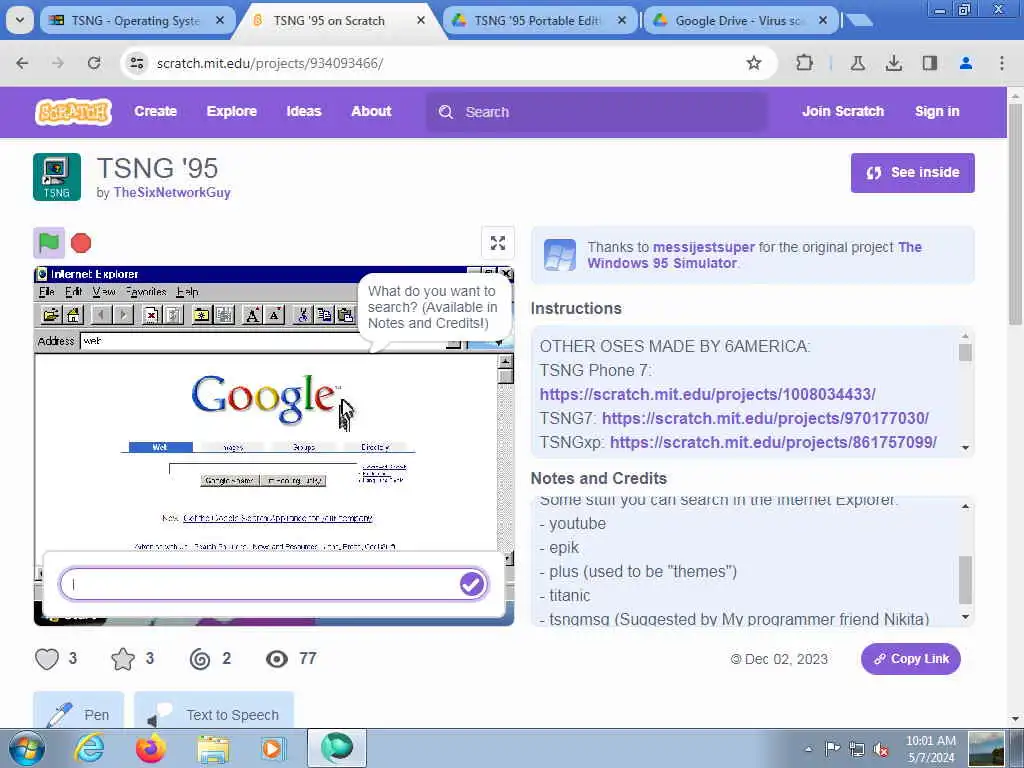Click the yellow Favorites folder toolbar icon
The width and height of the screenshot is (1024, 768).
202,315
